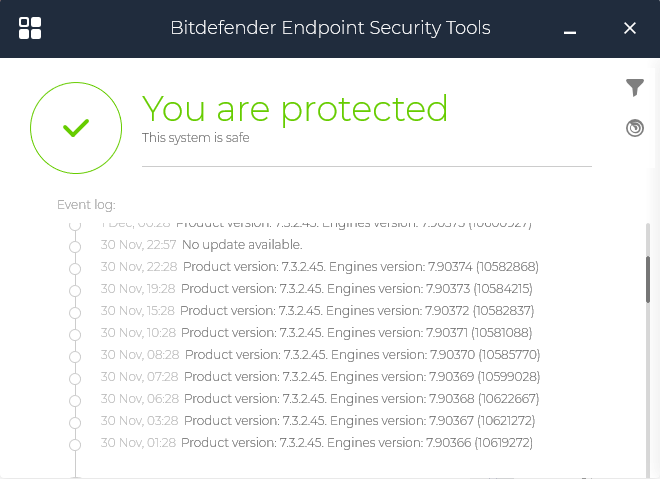
Task: Click the circular radar icon below the filter
Action: click(635, 128)
